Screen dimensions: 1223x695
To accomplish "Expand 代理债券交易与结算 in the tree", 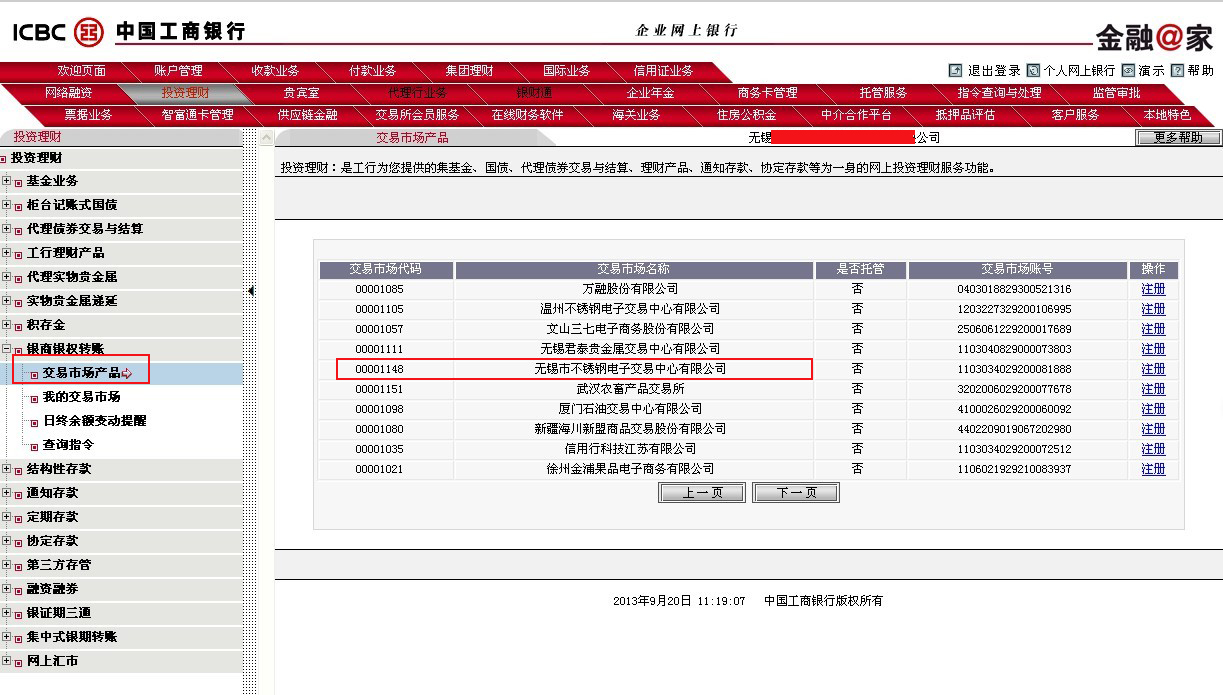I will [x=7, y=229].
